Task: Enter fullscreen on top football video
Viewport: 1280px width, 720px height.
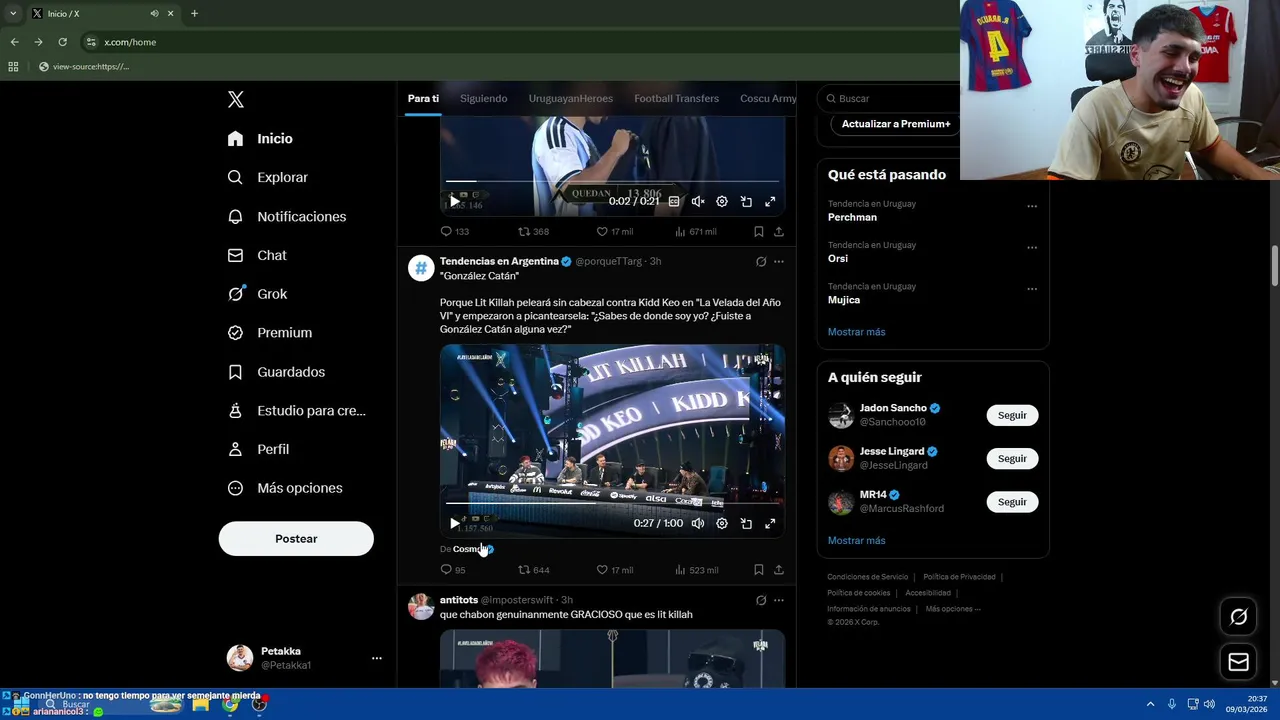Action: click(x=770, y=201)
